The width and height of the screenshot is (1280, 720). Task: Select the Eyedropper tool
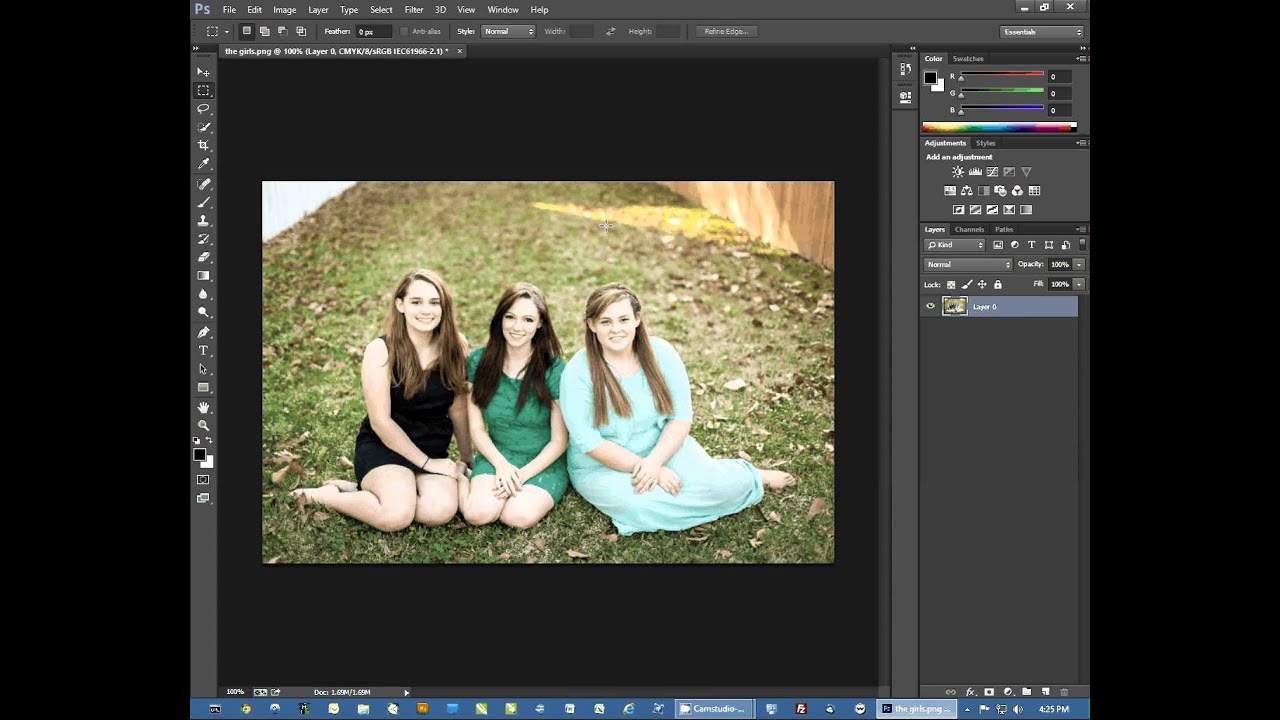203,164
